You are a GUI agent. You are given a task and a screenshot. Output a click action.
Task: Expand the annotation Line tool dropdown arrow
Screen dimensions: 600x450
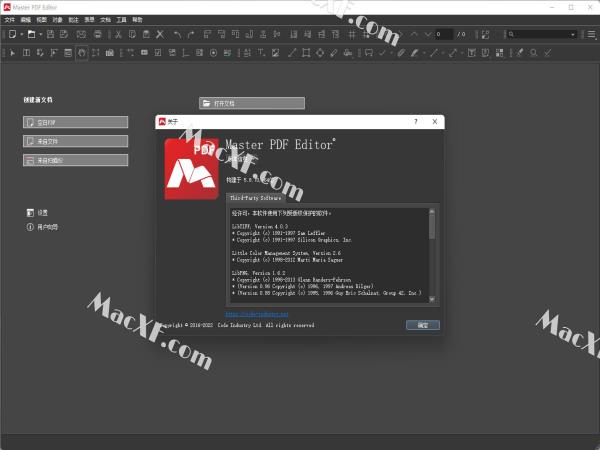(443, 53)
